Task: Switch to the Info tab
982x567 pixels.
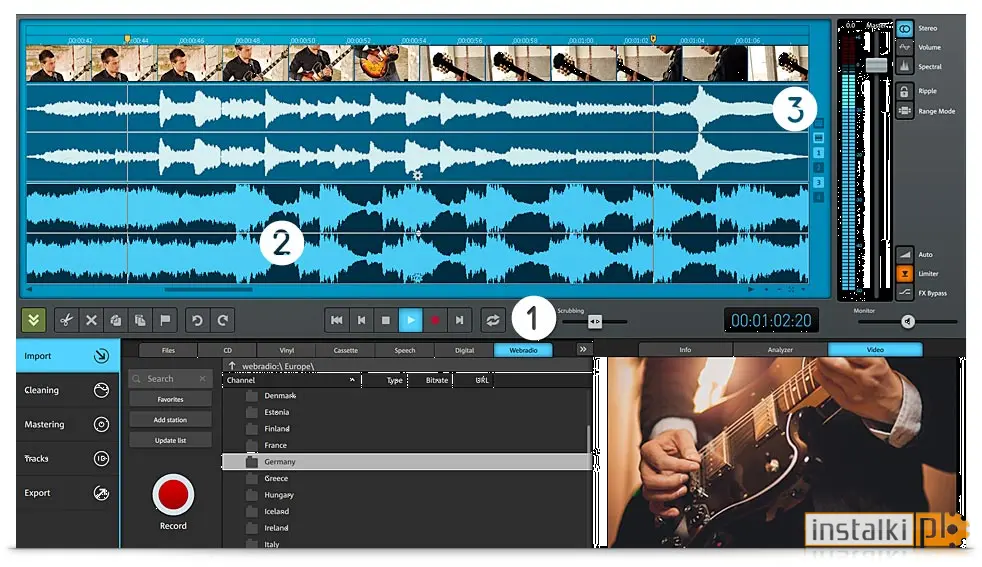Action: point(685,350)
